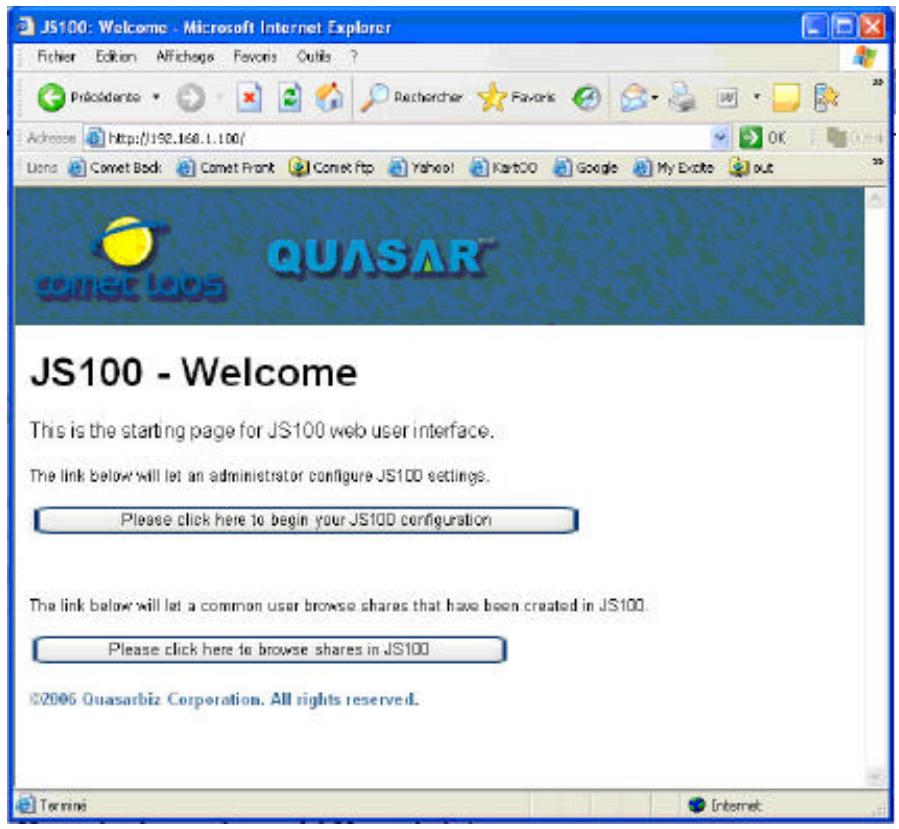
Task: Open the Yahoo! bookmark link
Action: pyautogui.click(x=421, y=168)
